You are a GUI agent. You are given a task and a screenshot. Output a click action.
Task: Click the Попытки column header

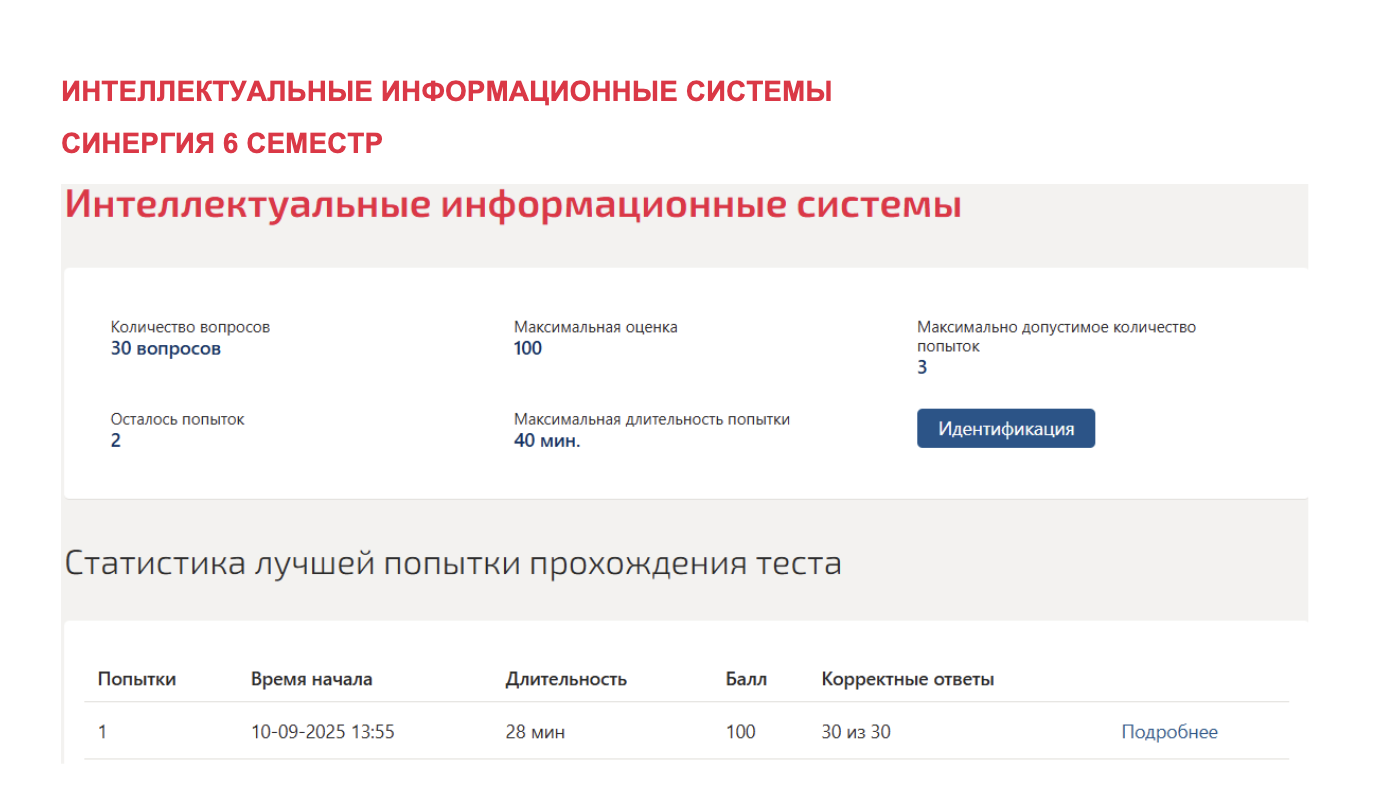137,680
